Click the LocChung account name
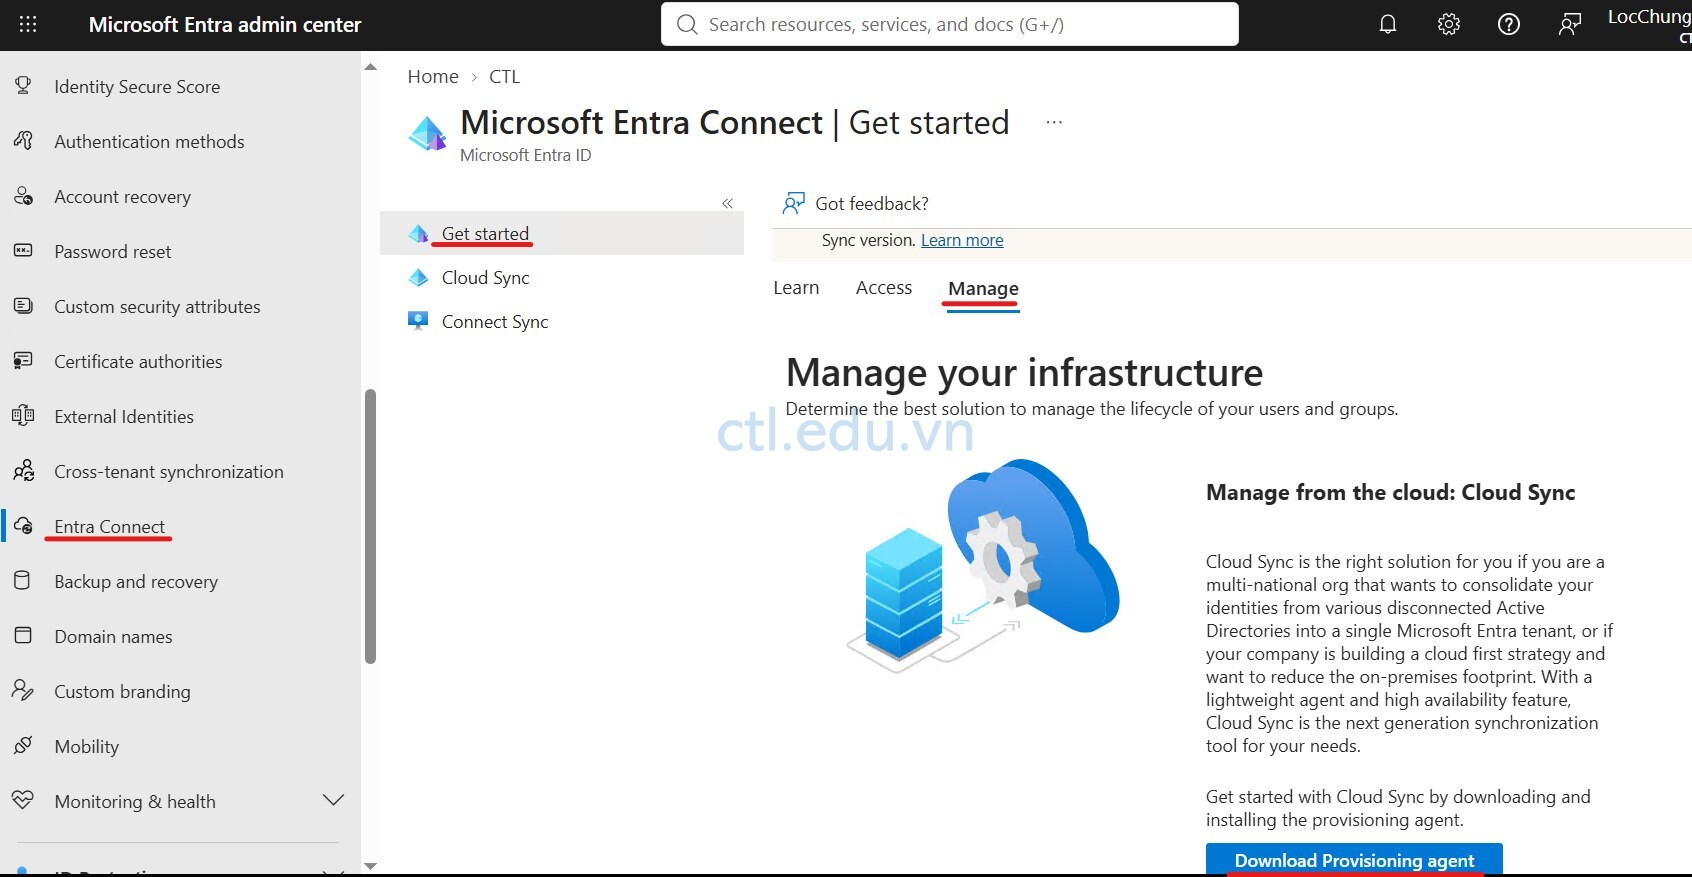The height and width of the screenshot is (877, 1692). coord(1649,17)
